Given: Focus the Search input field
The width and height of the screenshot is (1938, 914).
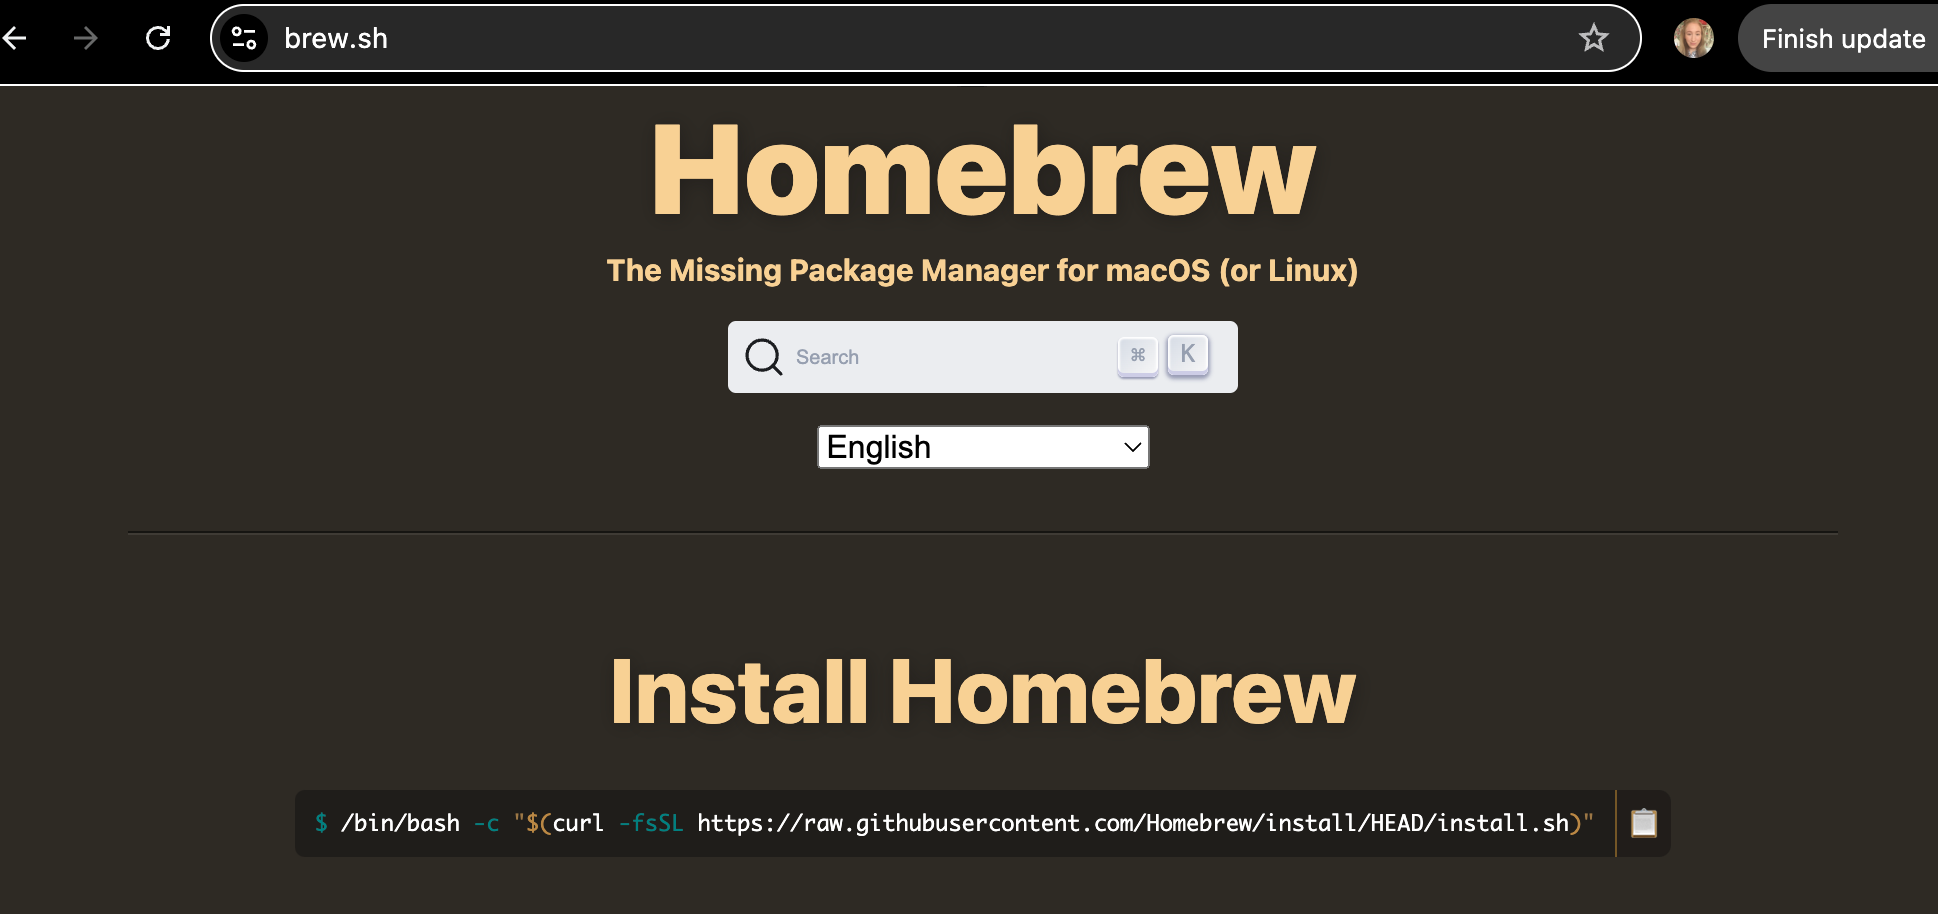Looking at the screenshot, I should pos(983,357).
